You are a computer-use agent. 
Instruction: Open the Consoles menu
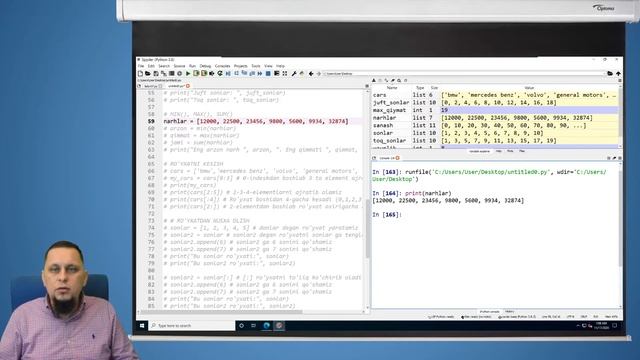pos(222,66)
